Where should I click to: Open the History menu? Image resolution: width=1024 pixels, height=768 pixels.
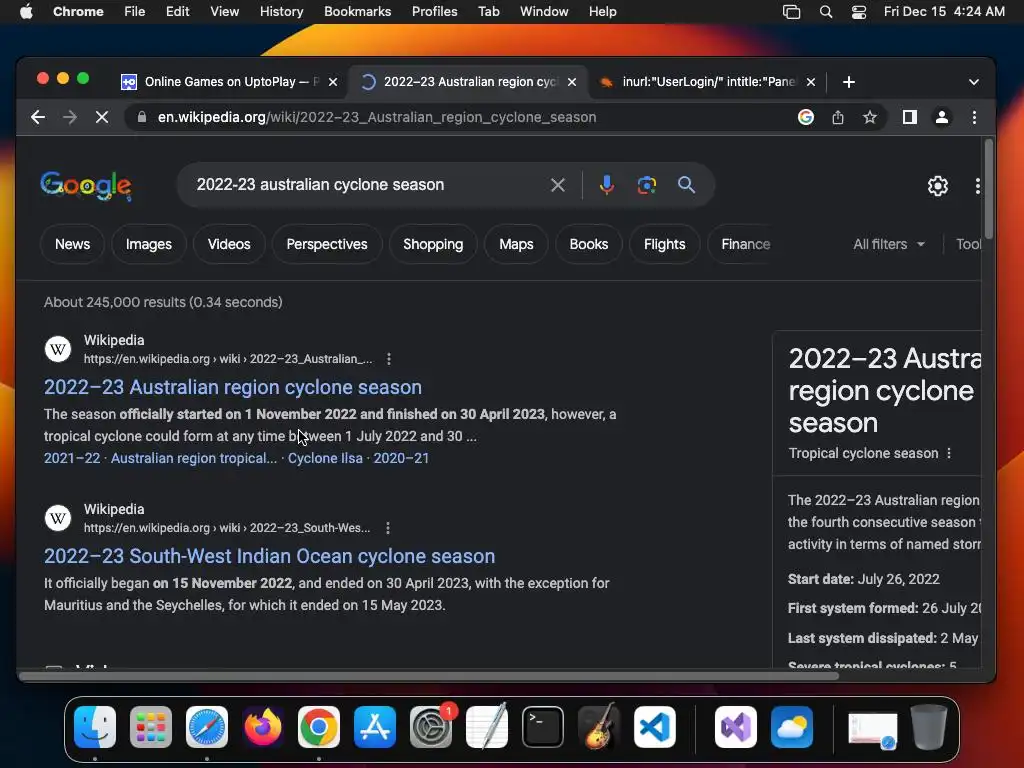[x=281, y=12]
